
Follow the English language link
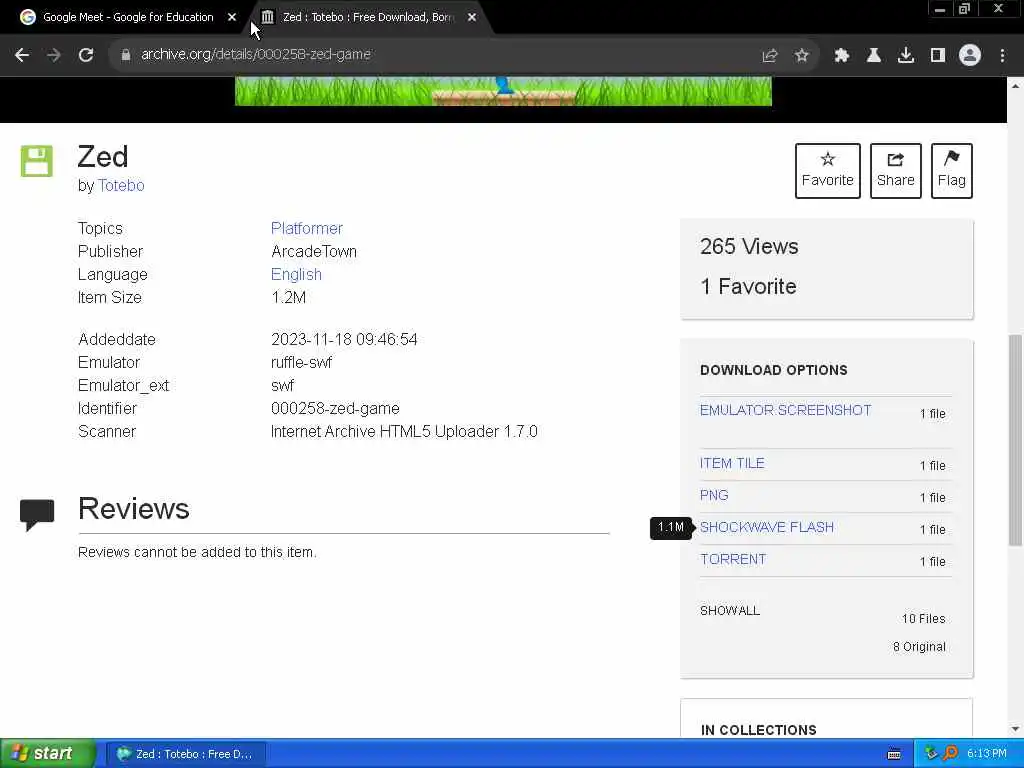point(296,274)
